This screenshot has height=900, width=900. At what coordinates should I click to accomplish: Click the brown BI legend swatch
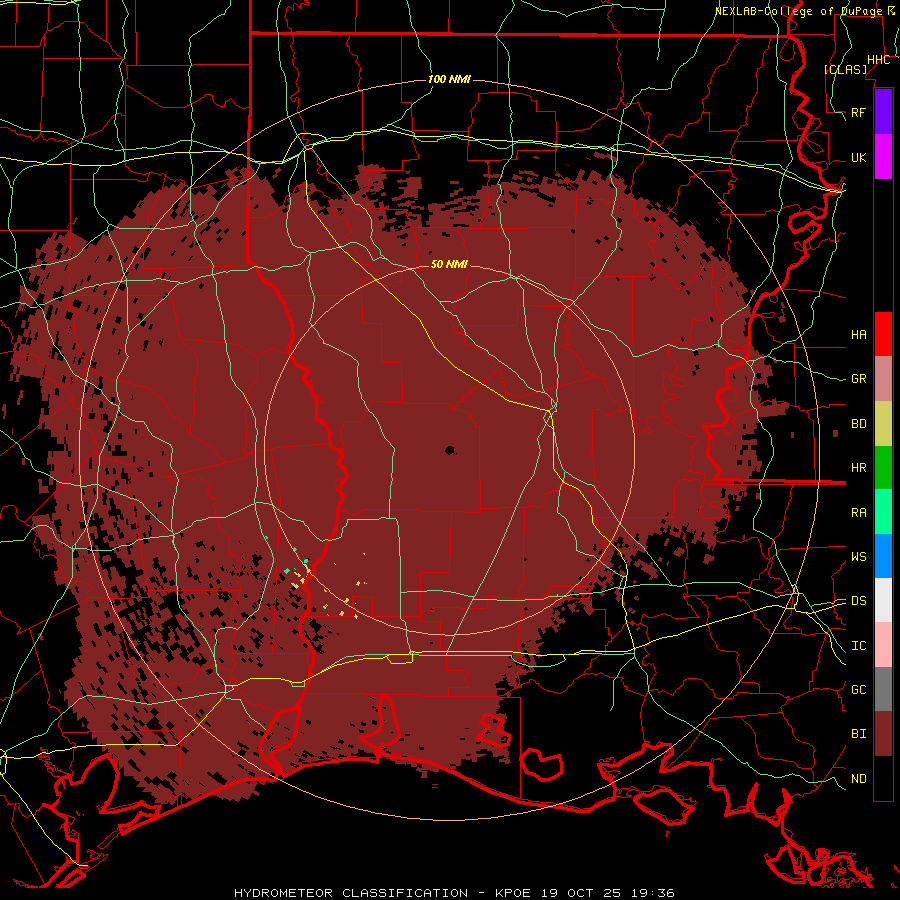pos(883,734)
